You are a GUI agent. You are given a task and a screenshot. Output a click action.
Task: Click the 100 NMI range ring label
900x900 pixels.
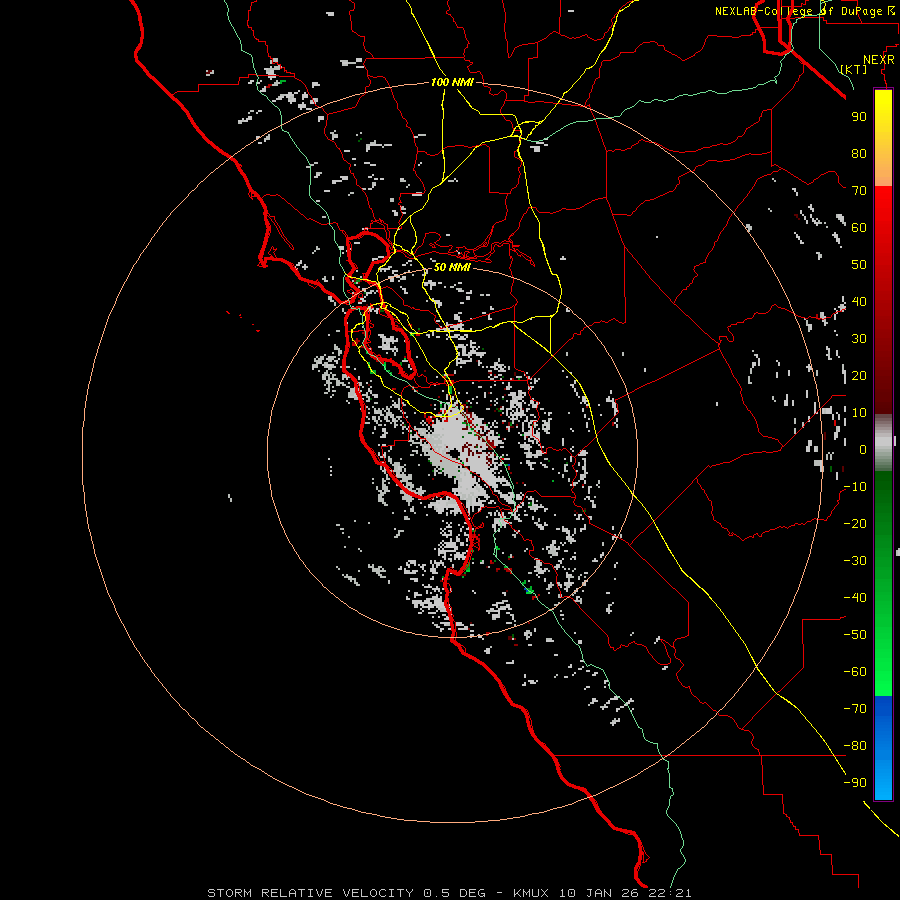(452, 83)
